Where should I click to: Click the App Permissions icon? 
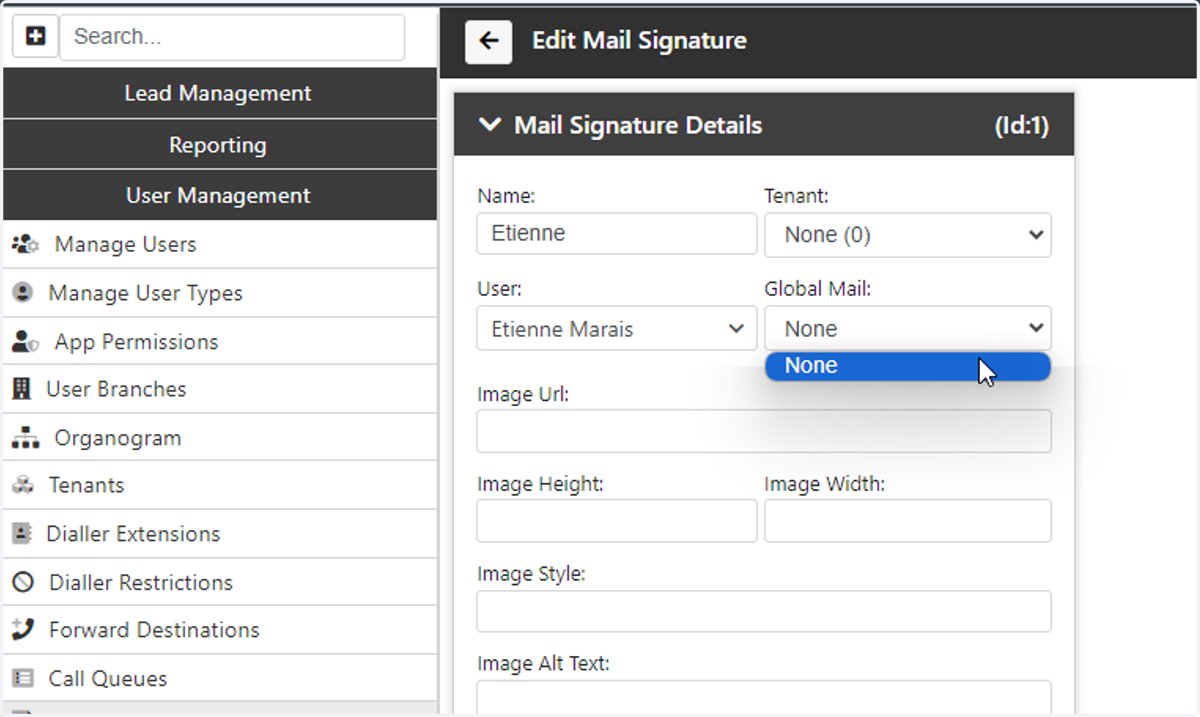[25, 342]
